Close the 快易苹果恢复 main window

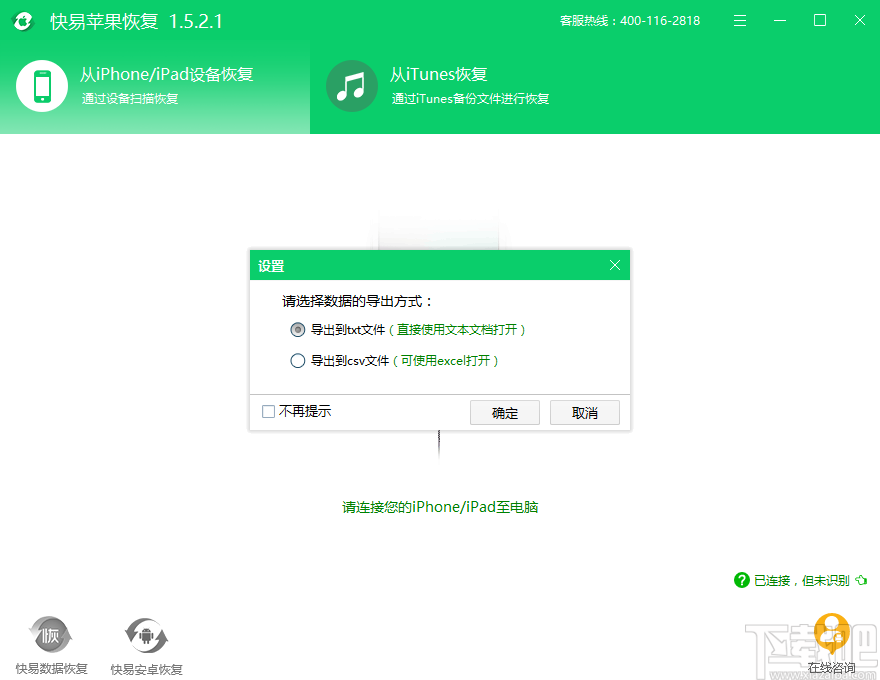pos(859,21)
